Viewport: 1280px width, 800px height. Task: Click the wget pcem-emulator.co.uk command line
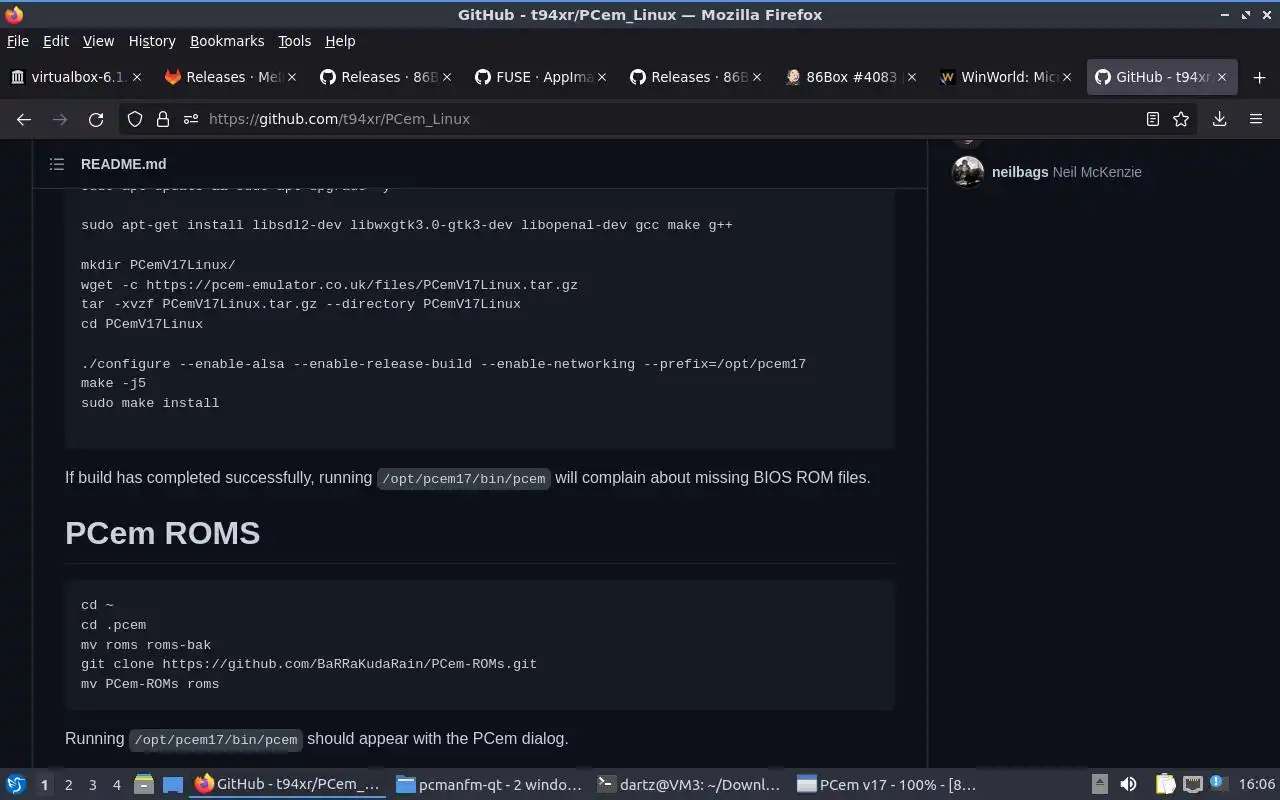(329, 285)
